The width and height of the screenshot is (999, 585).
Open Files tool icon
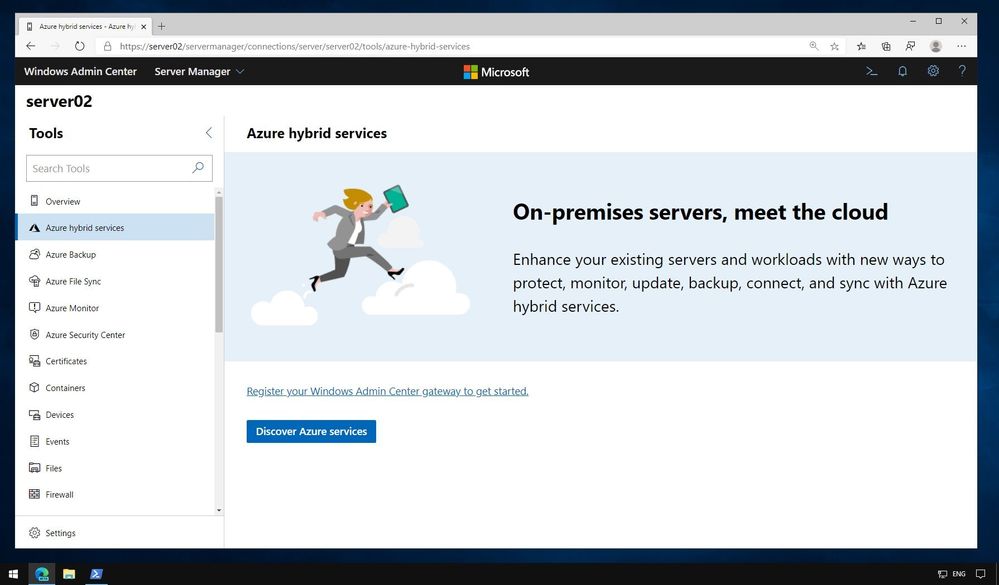point(34,468)
